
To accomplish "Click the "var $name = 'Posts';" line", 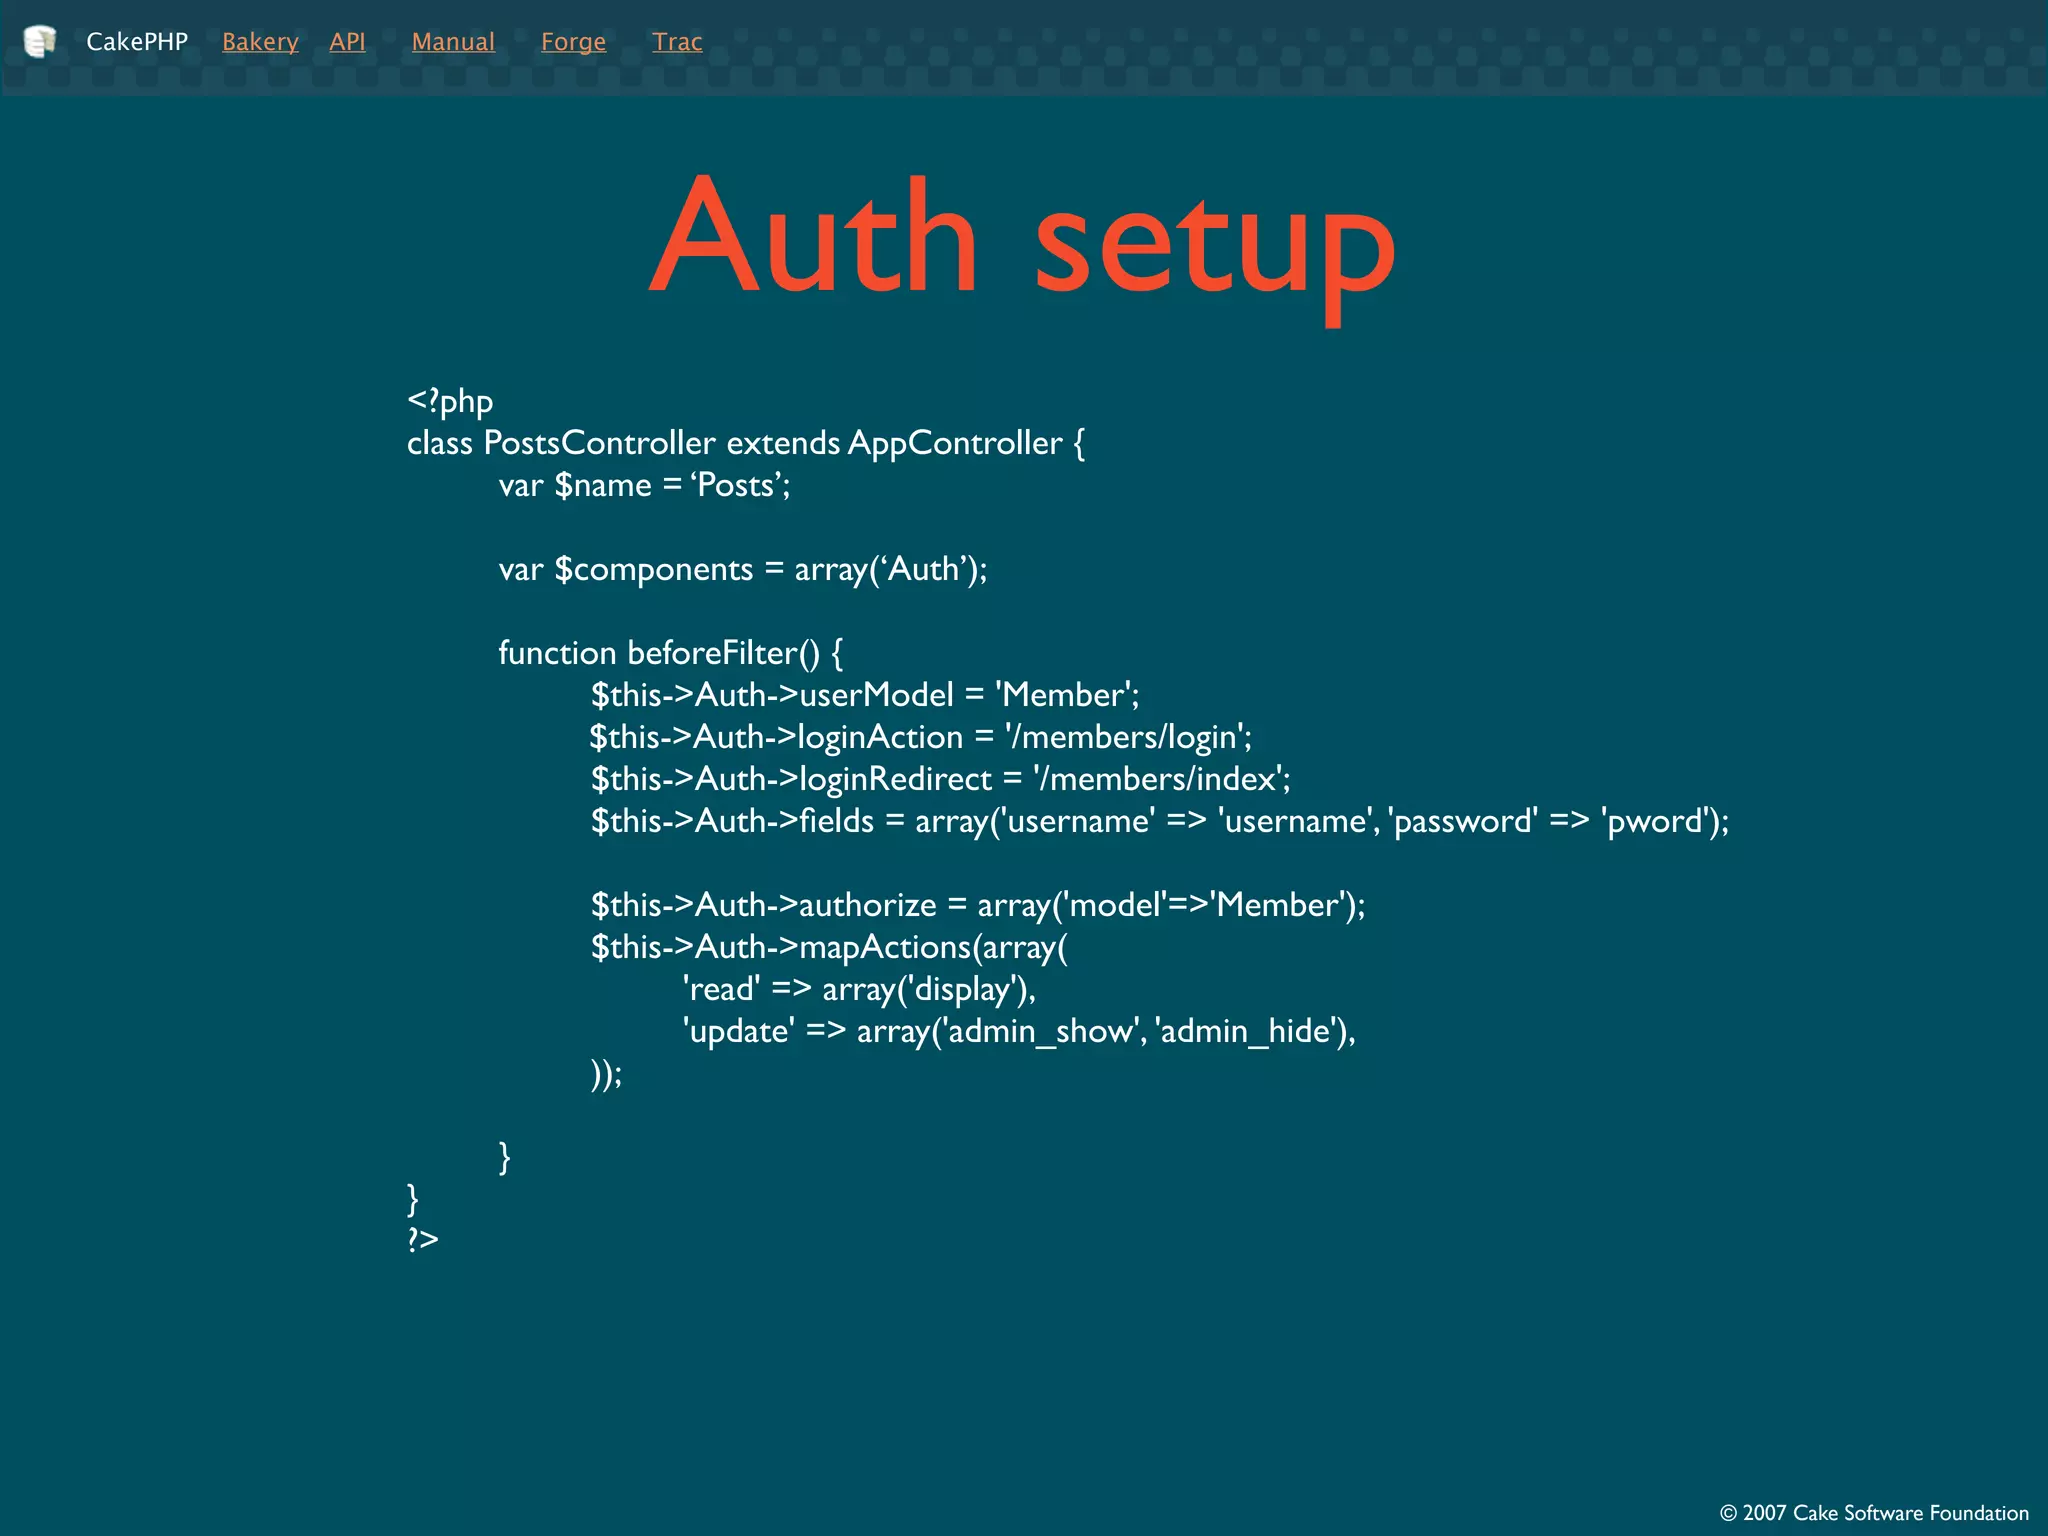I will tap(644, 485).
